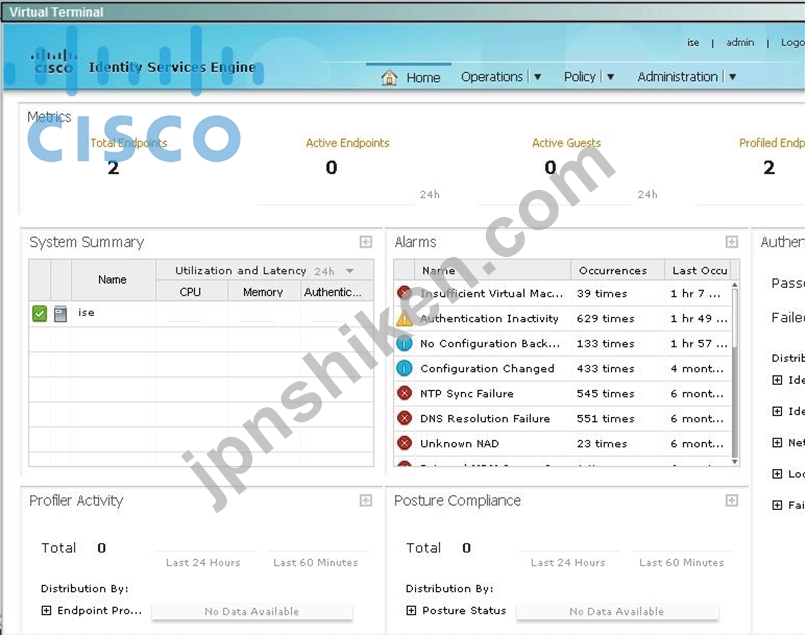Click the Cisco logo in header
This screenshot has height=635, width=805.
pyautogui.click(x=53, y=62)
